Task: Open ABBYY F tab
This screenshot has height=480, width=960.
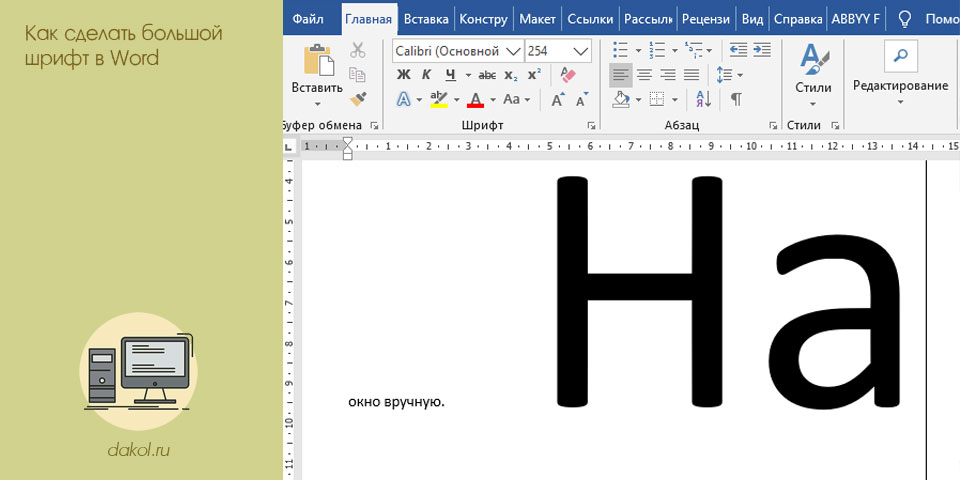Action: [855, 19]
